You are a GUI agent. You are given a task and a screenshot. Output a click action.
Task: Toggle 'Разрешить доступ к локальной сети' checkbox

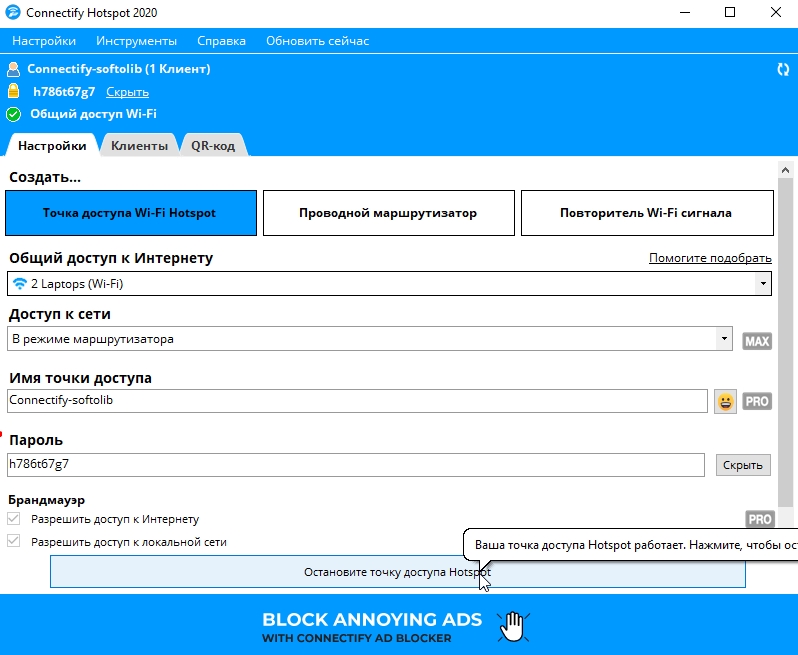[x=14, y=541]
